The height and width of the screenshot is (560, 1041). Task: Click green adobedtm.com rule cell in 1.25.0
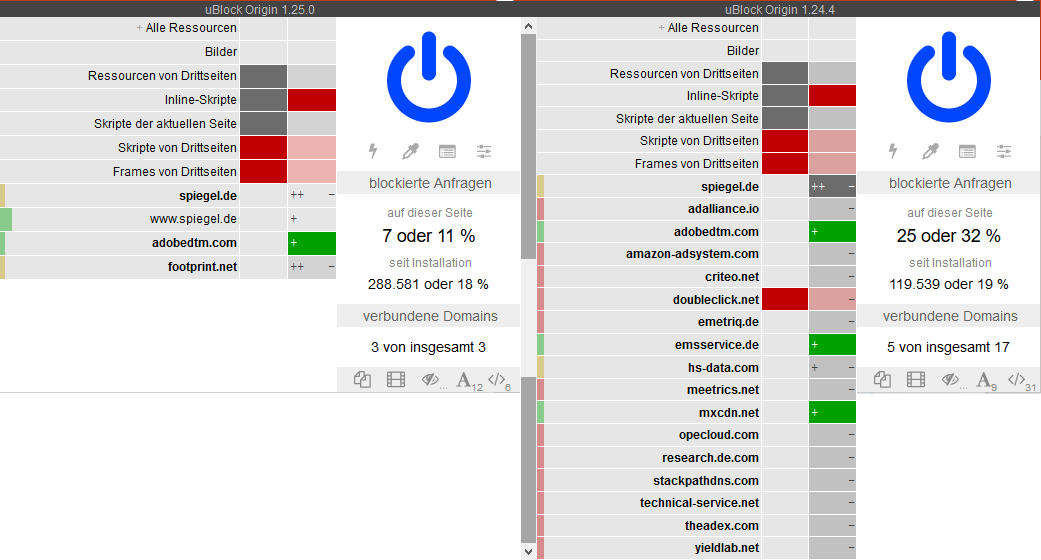coord(311,243)
